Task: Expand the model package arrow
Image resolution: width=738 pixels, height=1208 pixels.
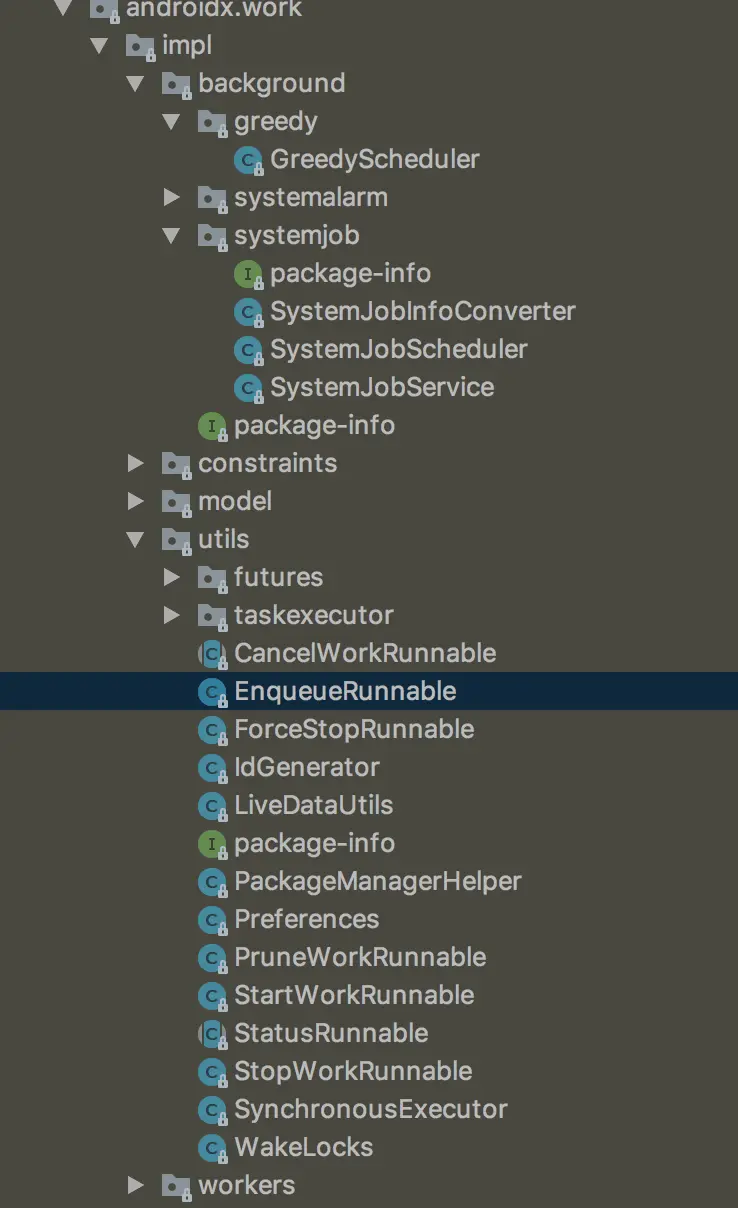Action: [136, 502]
